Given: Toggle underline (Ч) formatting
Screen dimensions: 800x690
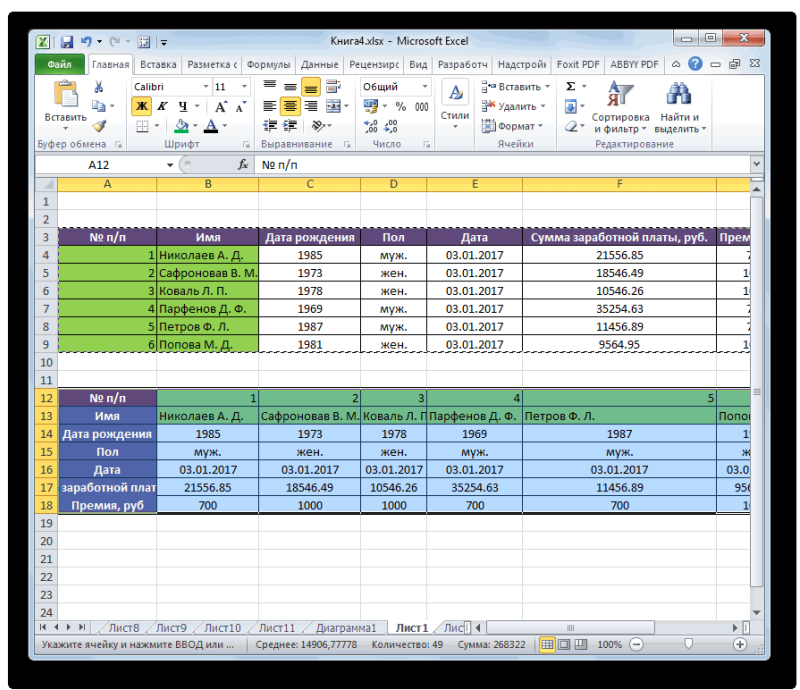Looking at the screenshot, I should point(183,106).
